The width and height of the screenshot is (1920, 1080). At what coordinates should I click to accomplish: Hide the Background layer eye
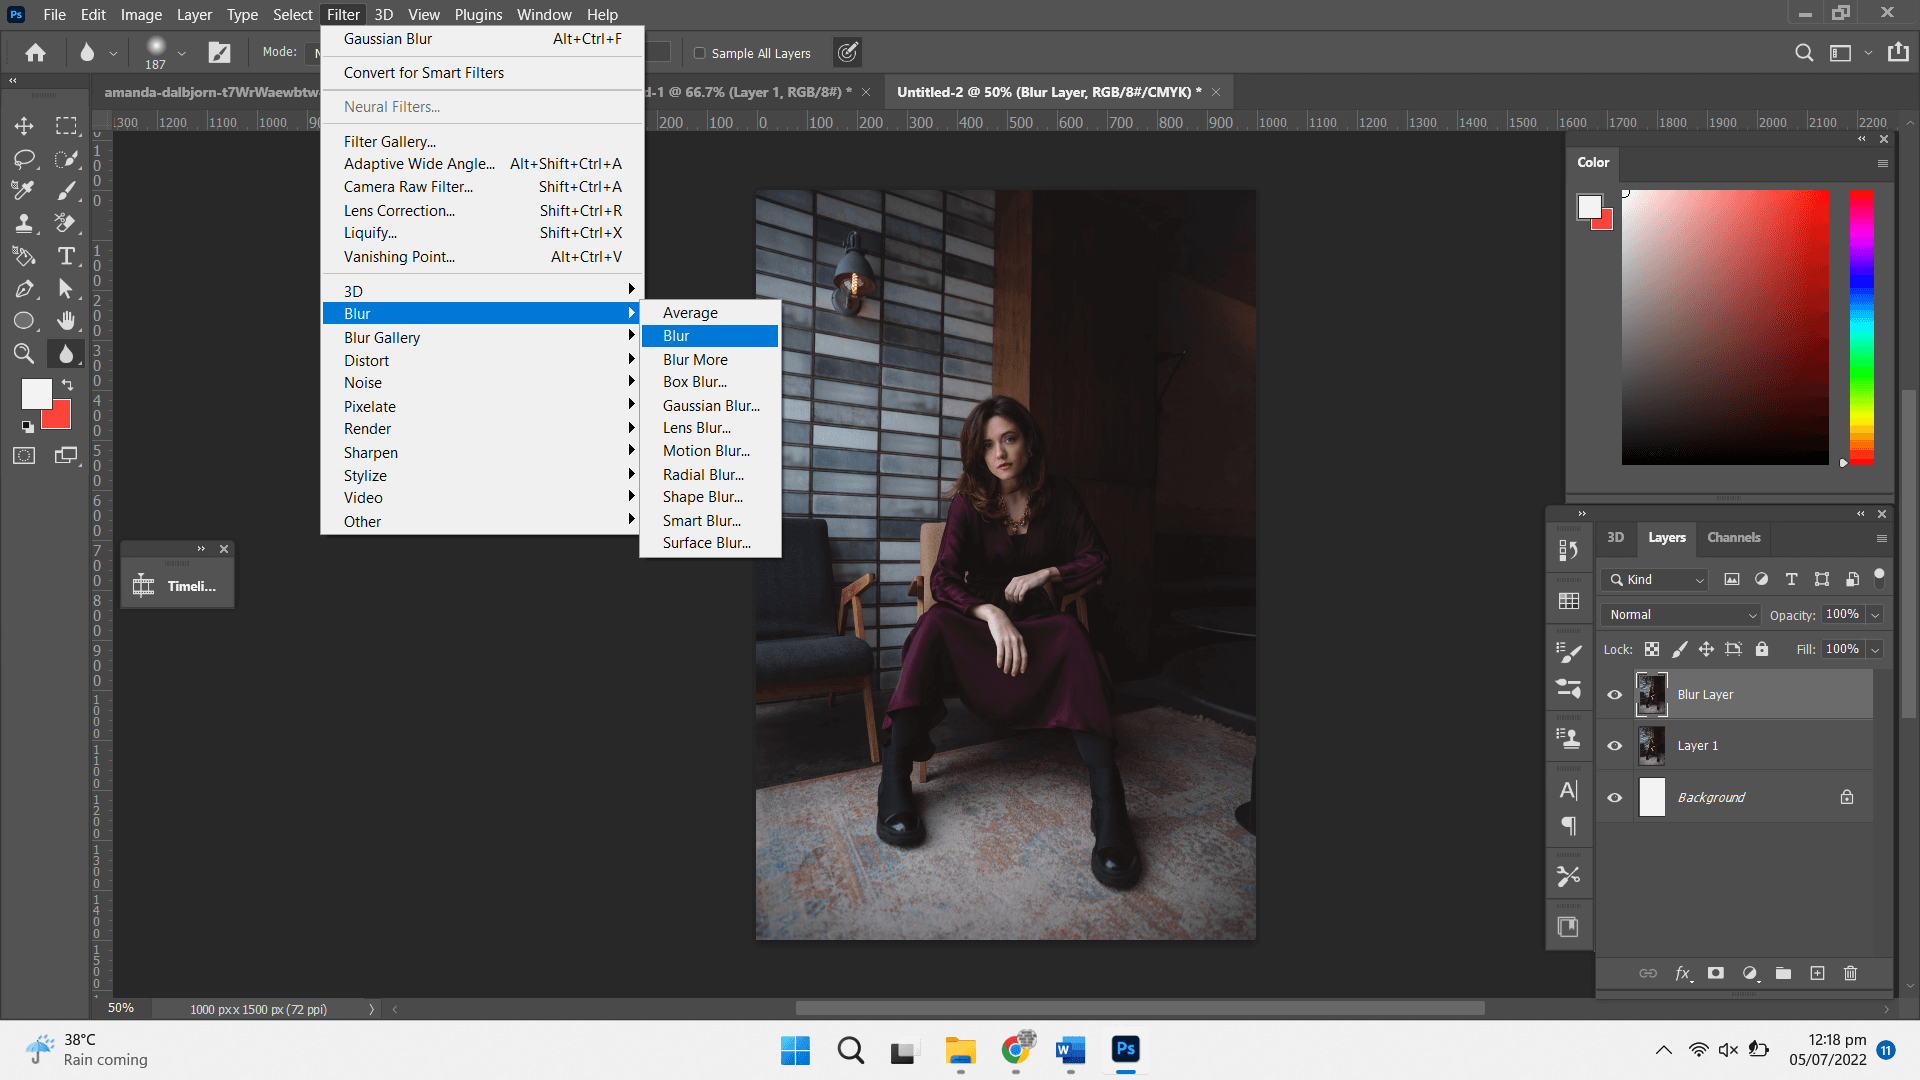pos(1614,798)
